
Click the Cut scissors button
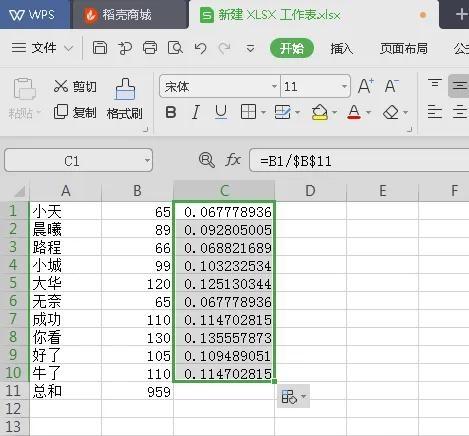click(x=75, y=86)
